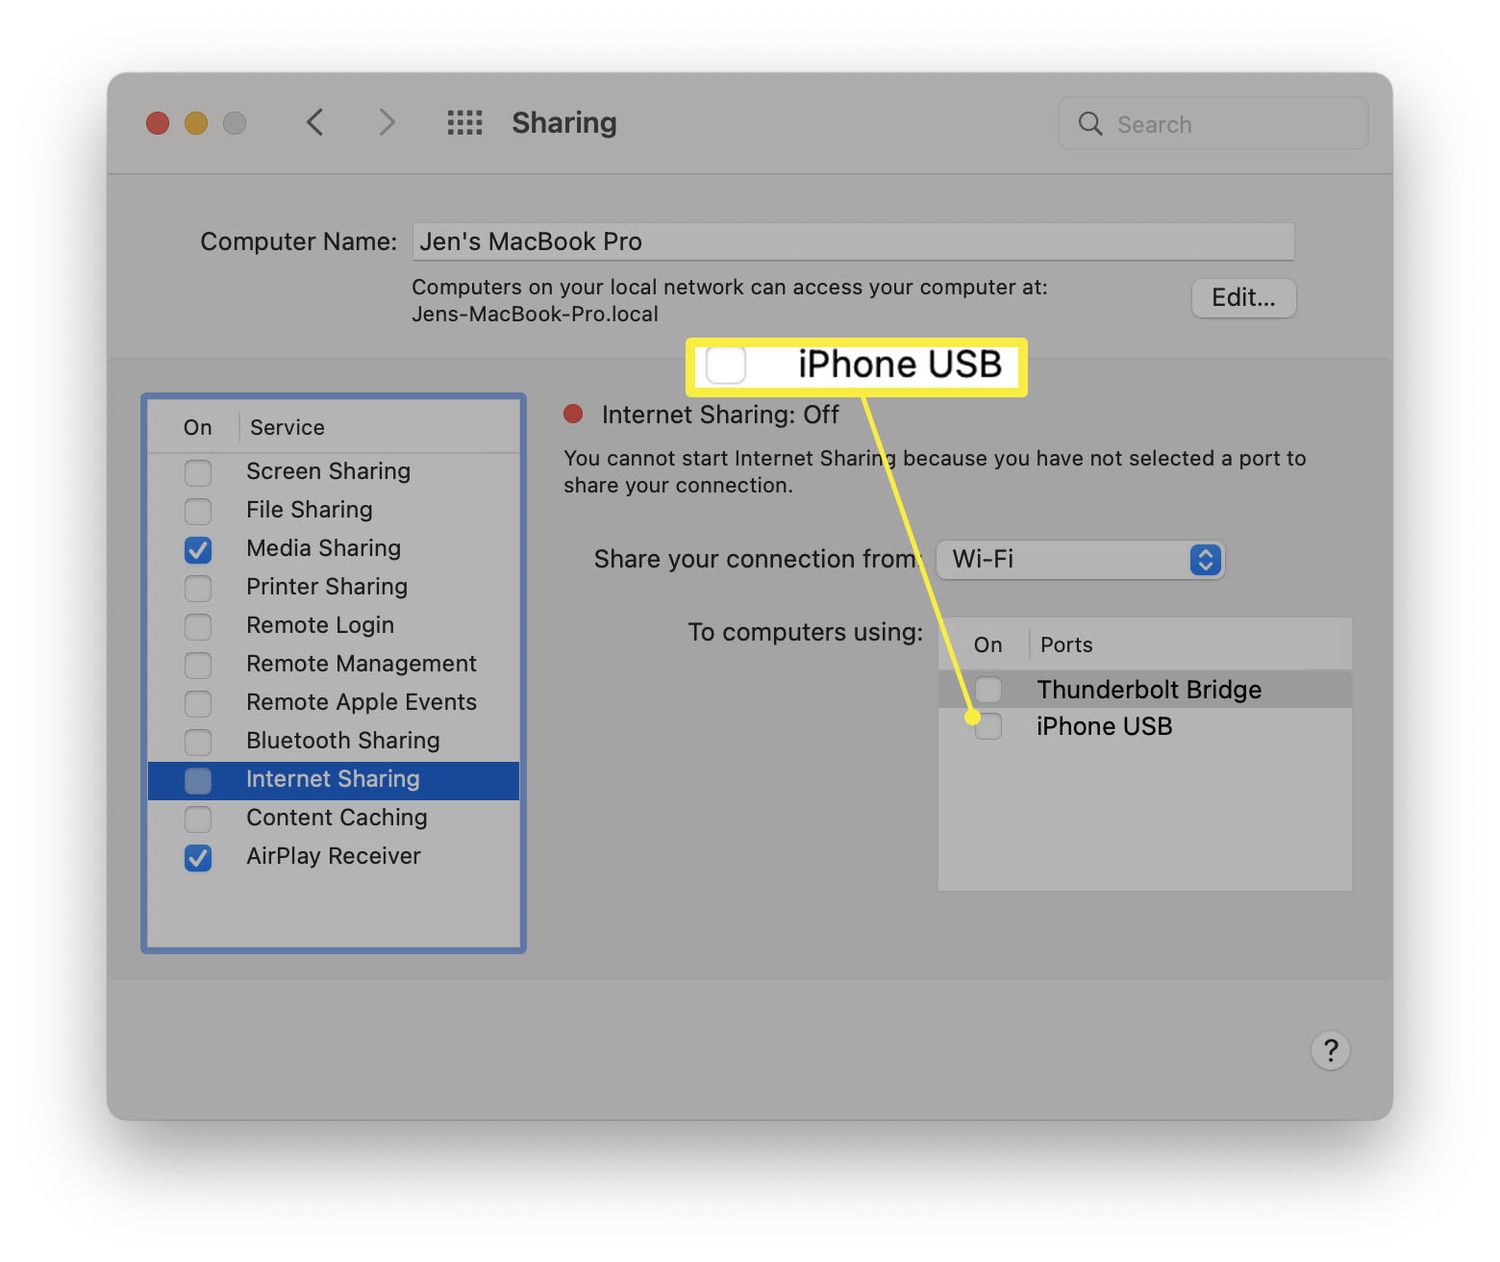Check the iPhone USB port checkbox
Image resolution: width=1500 pixels, height=1262 pixels.
tap(988, 727)
